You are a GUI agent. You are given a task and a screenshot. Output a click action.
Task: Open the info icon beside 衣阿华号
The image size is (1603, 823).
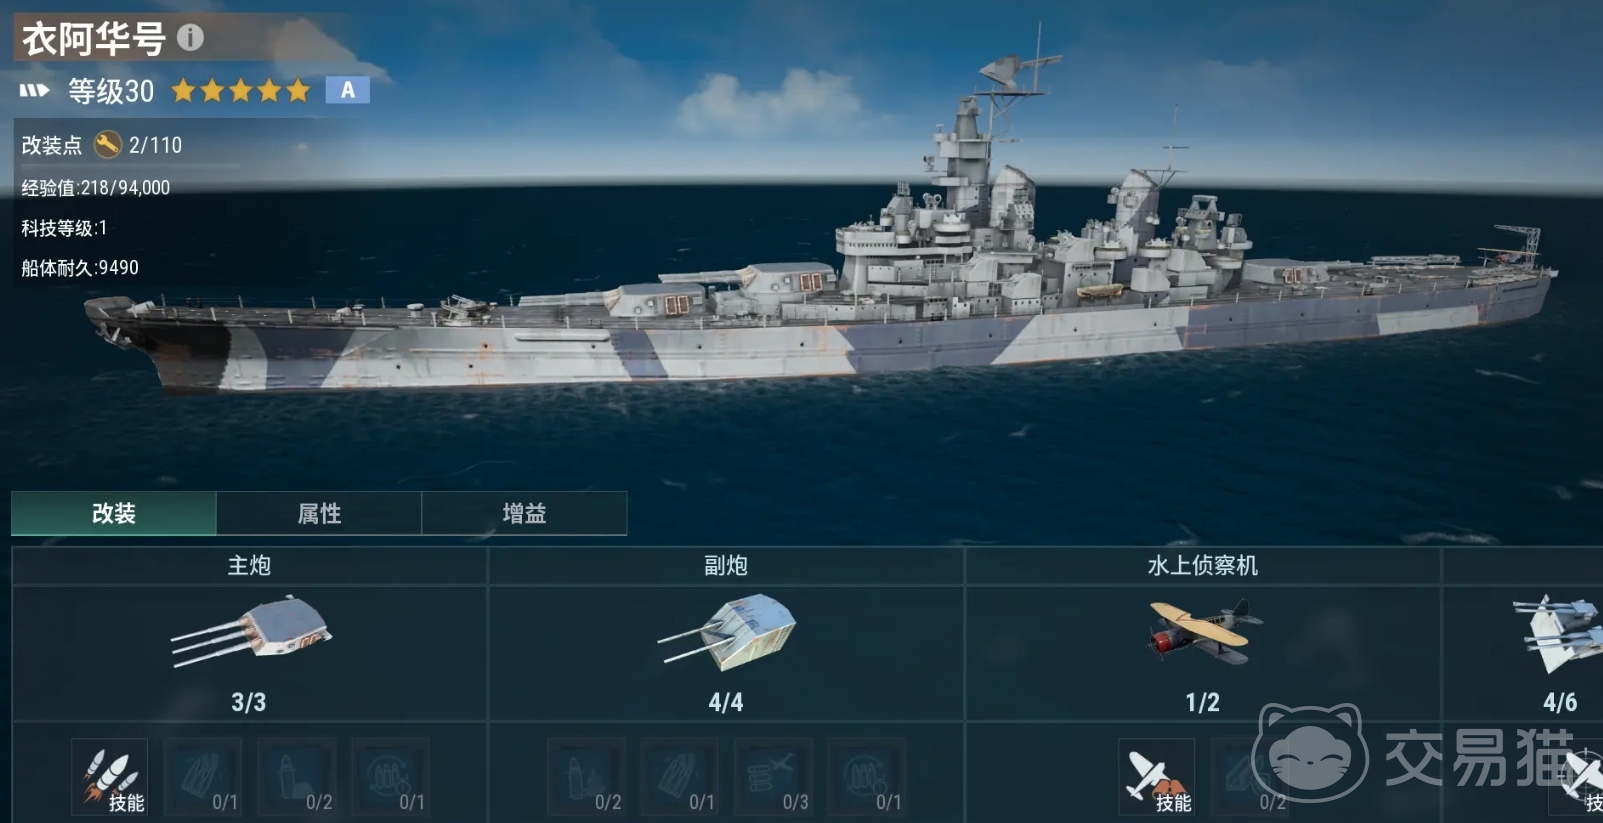pyautogui.click(x=190, y=38)
